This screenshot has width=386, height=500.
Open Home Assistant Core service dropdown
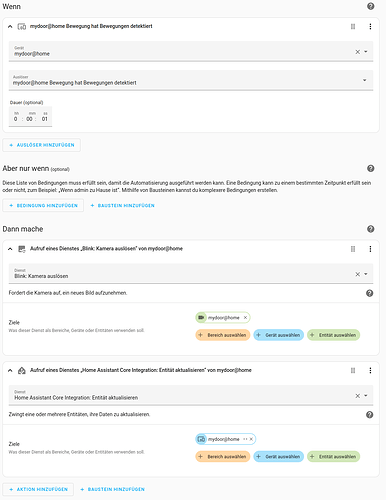[x=366, y=395]
